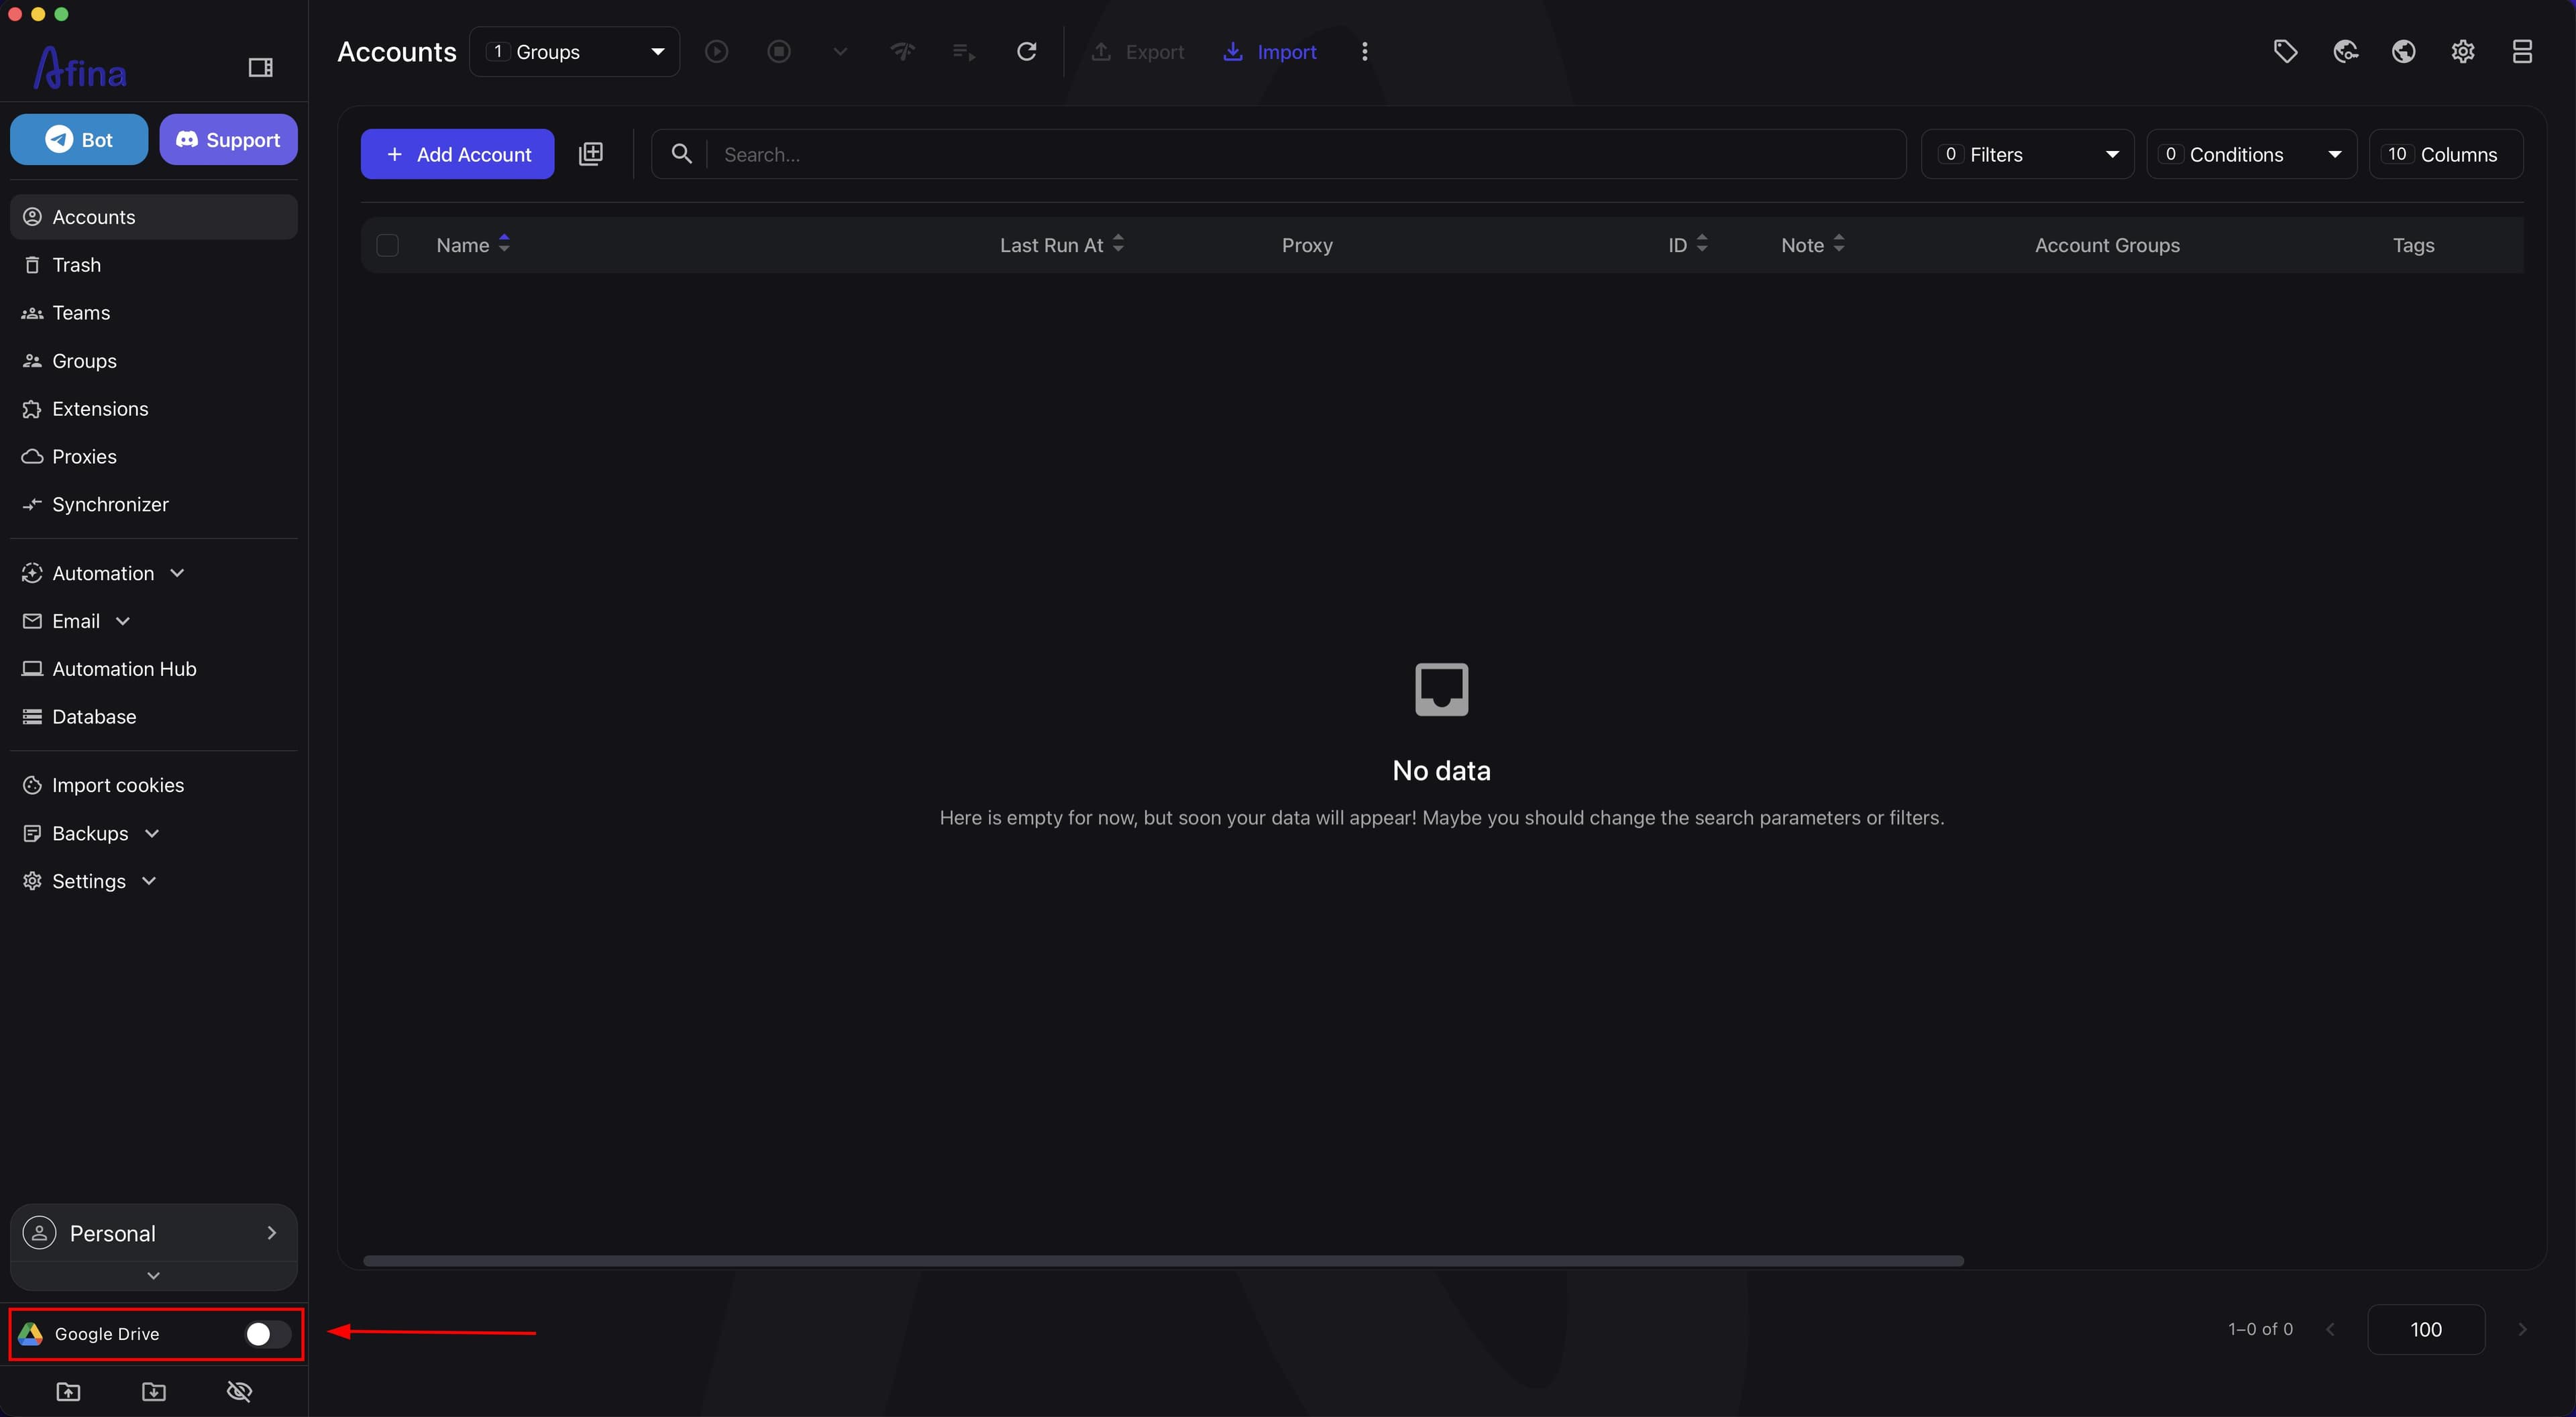Image resolution: width=2576 pixels, height=1417 pixels.
Task: Click the Proxy column header
Action: tap(1307, 245)
